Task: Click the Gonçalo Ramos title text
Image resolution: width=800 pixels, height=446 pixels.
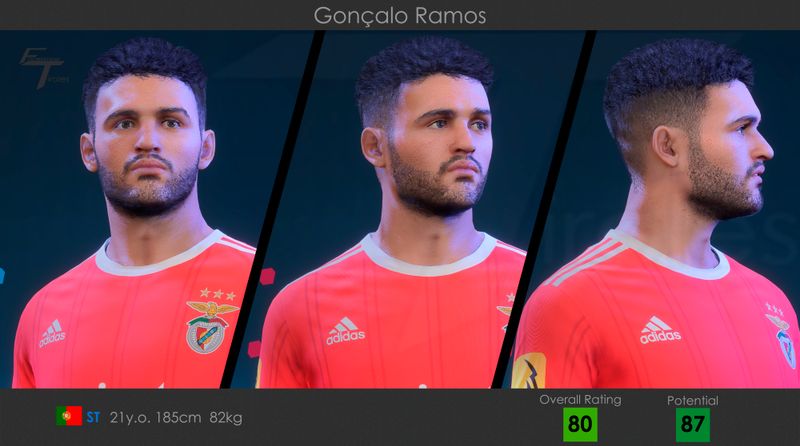Action: [400, 16]
